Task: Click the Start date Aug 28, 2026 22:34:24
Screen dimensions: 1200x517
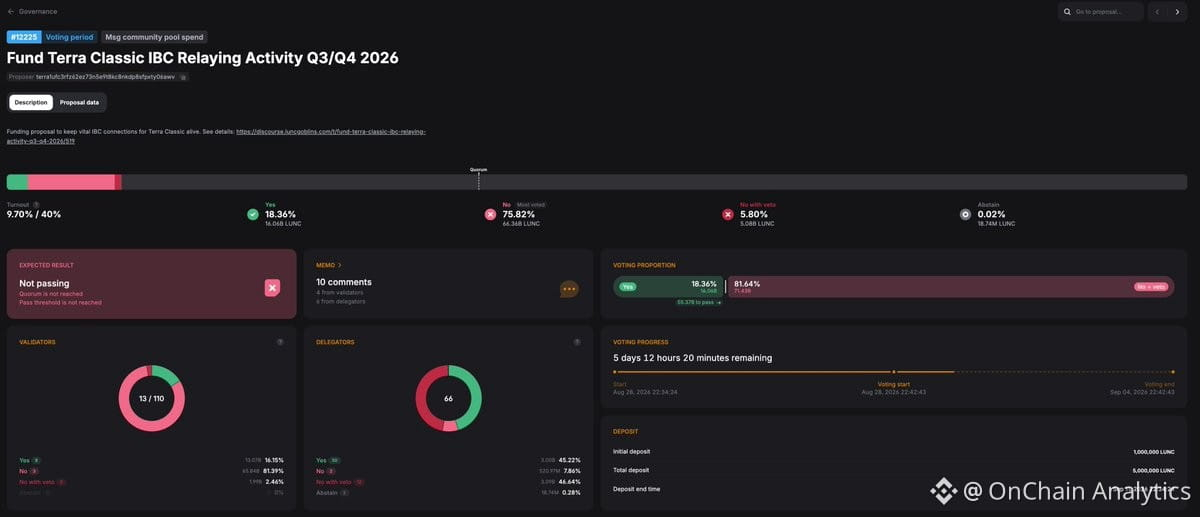Action: (x=645, y=392)
